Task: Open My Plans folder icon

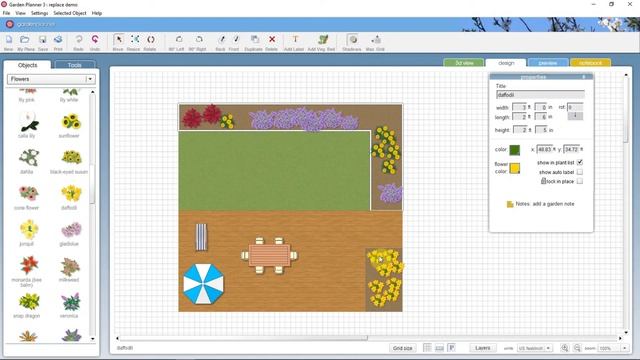Action: pos(25,40)
